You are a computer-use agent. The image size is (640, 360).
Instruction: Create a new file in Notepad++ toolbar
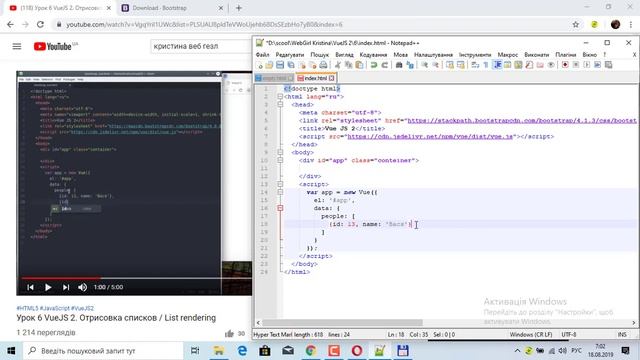[259, 65]
